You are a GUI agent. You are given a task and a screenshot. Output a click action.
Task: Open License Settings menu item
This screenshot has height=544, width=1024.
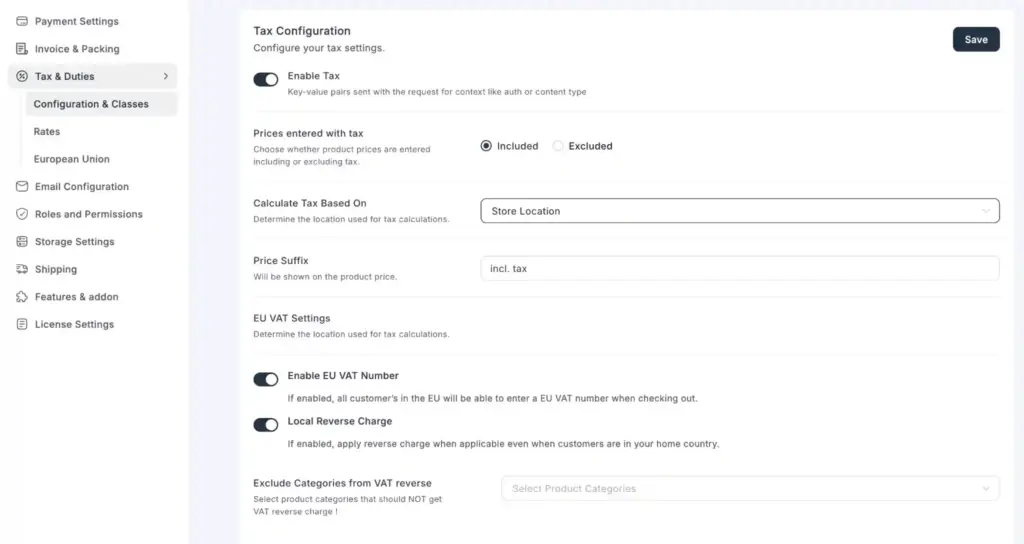pyautogui.click(x=74, y=324)
